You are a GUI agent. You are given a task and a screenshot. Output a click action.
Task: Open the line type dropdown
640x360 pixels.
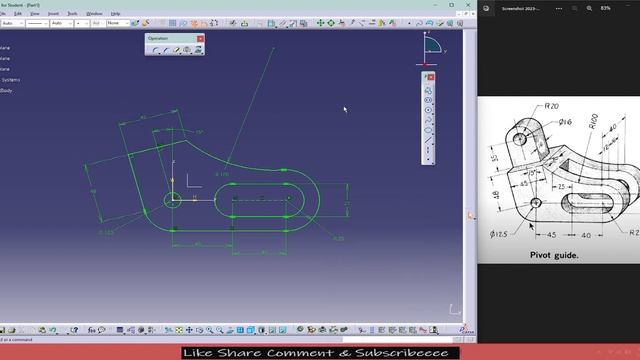pyautogui.click(x=38, y=23)
